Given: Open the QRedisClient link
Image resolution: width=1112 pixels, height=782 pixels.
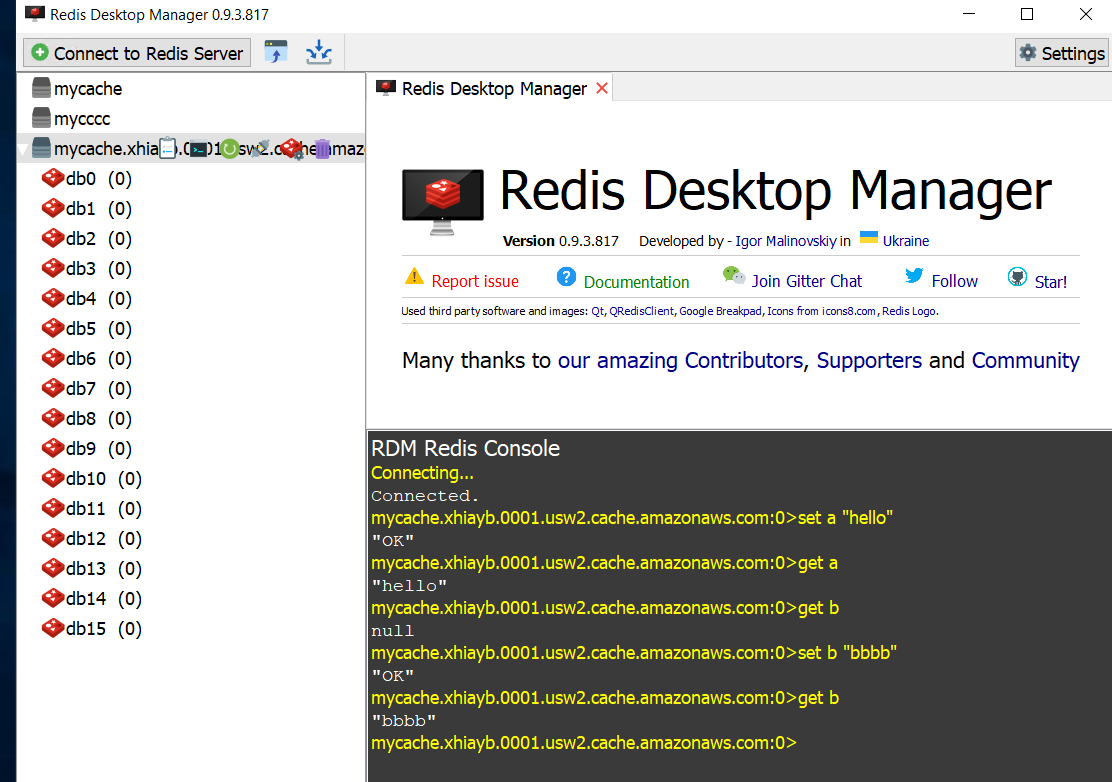Looking at the screenshot, I should pos(641,311).
